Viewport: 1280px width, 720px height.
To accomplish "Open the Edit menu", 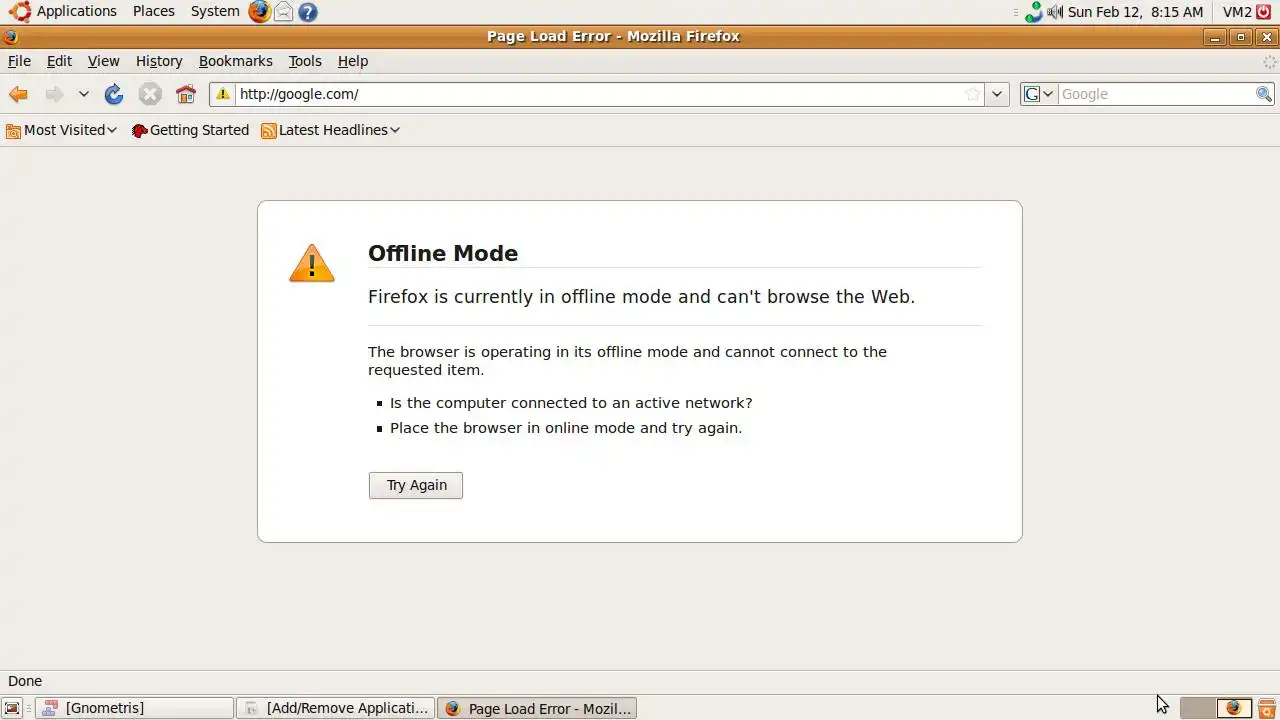I will pos(59,61).
